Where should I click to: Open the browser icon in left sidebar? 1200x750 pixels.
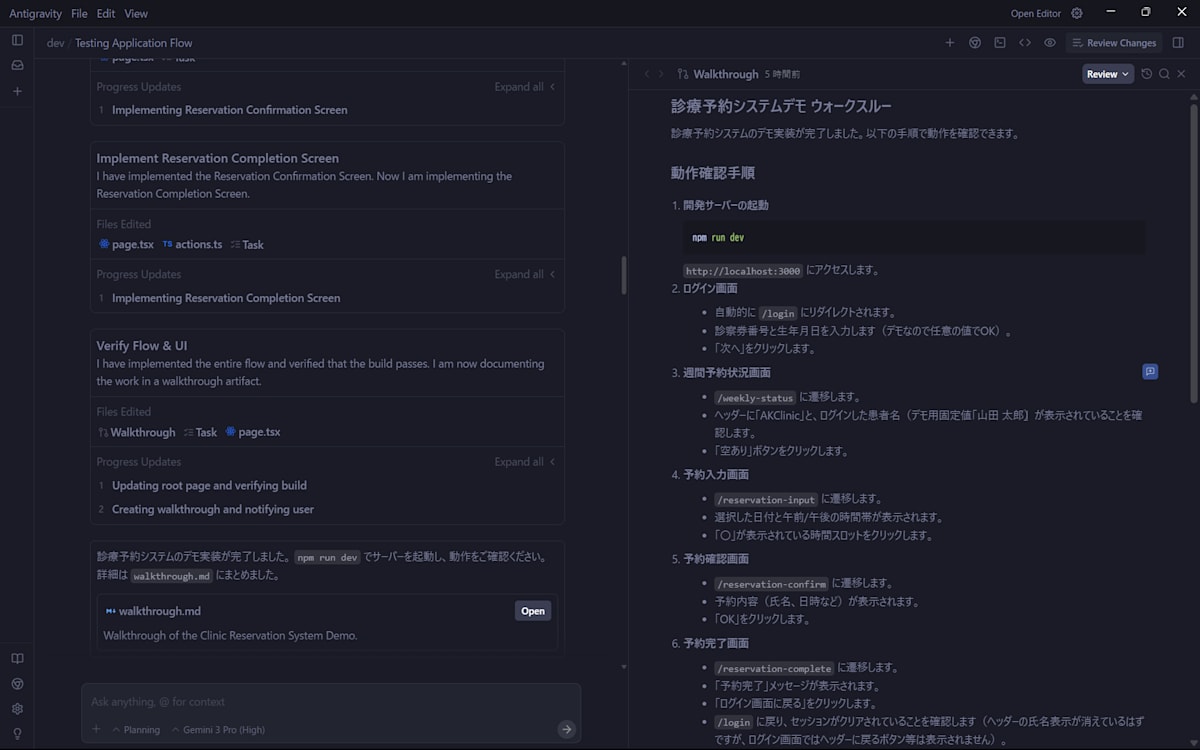click(x=17, y=684)
